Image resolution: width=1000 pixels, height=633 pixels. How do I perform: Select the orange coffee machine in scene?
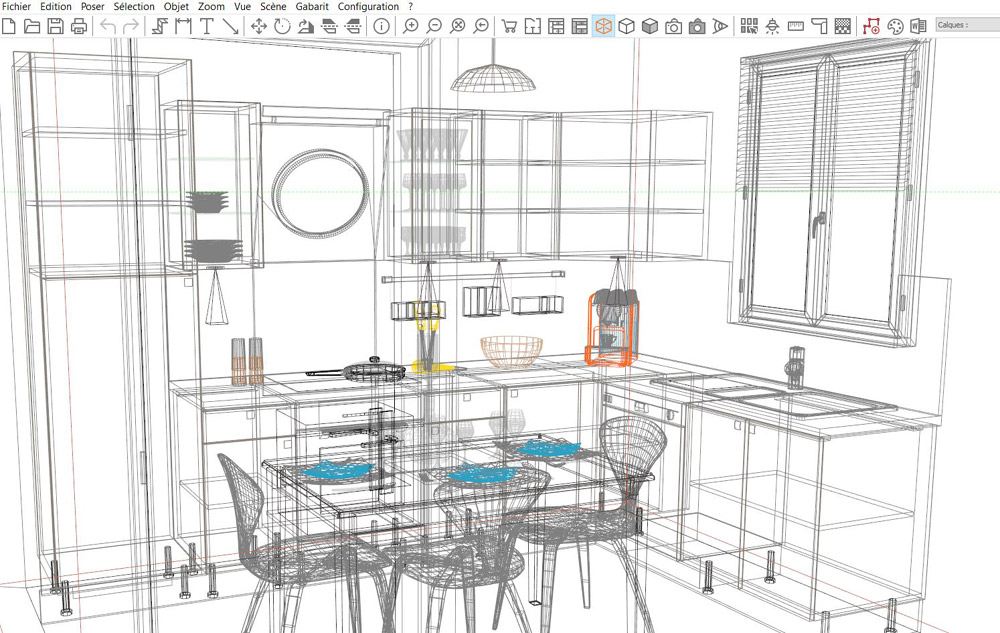610,325
